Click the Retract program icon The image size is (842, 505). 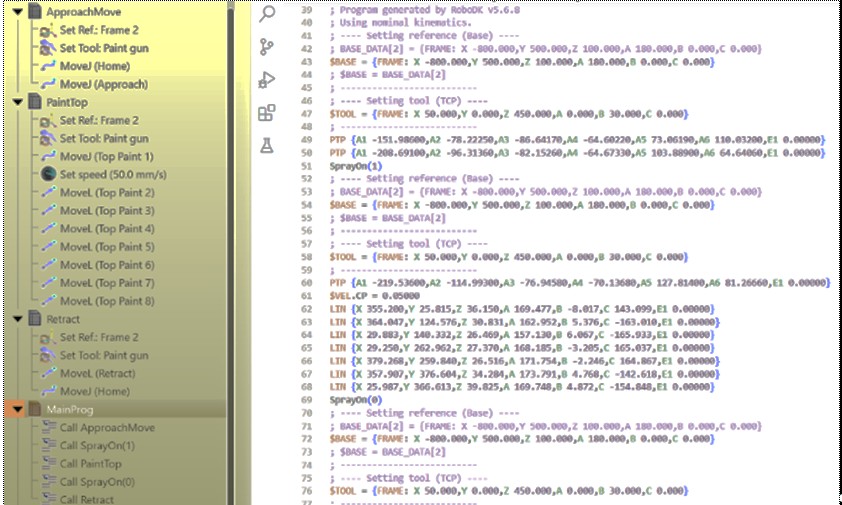pyautogui.click(x=32, y=318)
